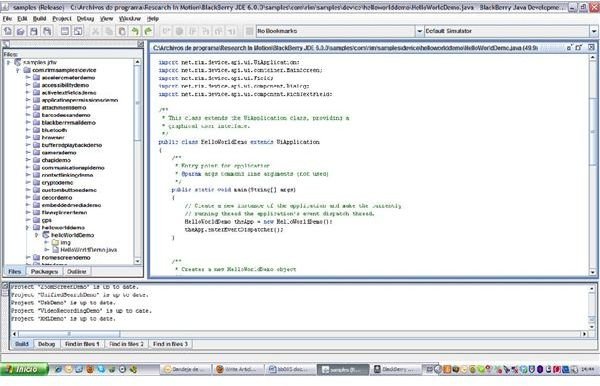Select the Build output tab

22,344
